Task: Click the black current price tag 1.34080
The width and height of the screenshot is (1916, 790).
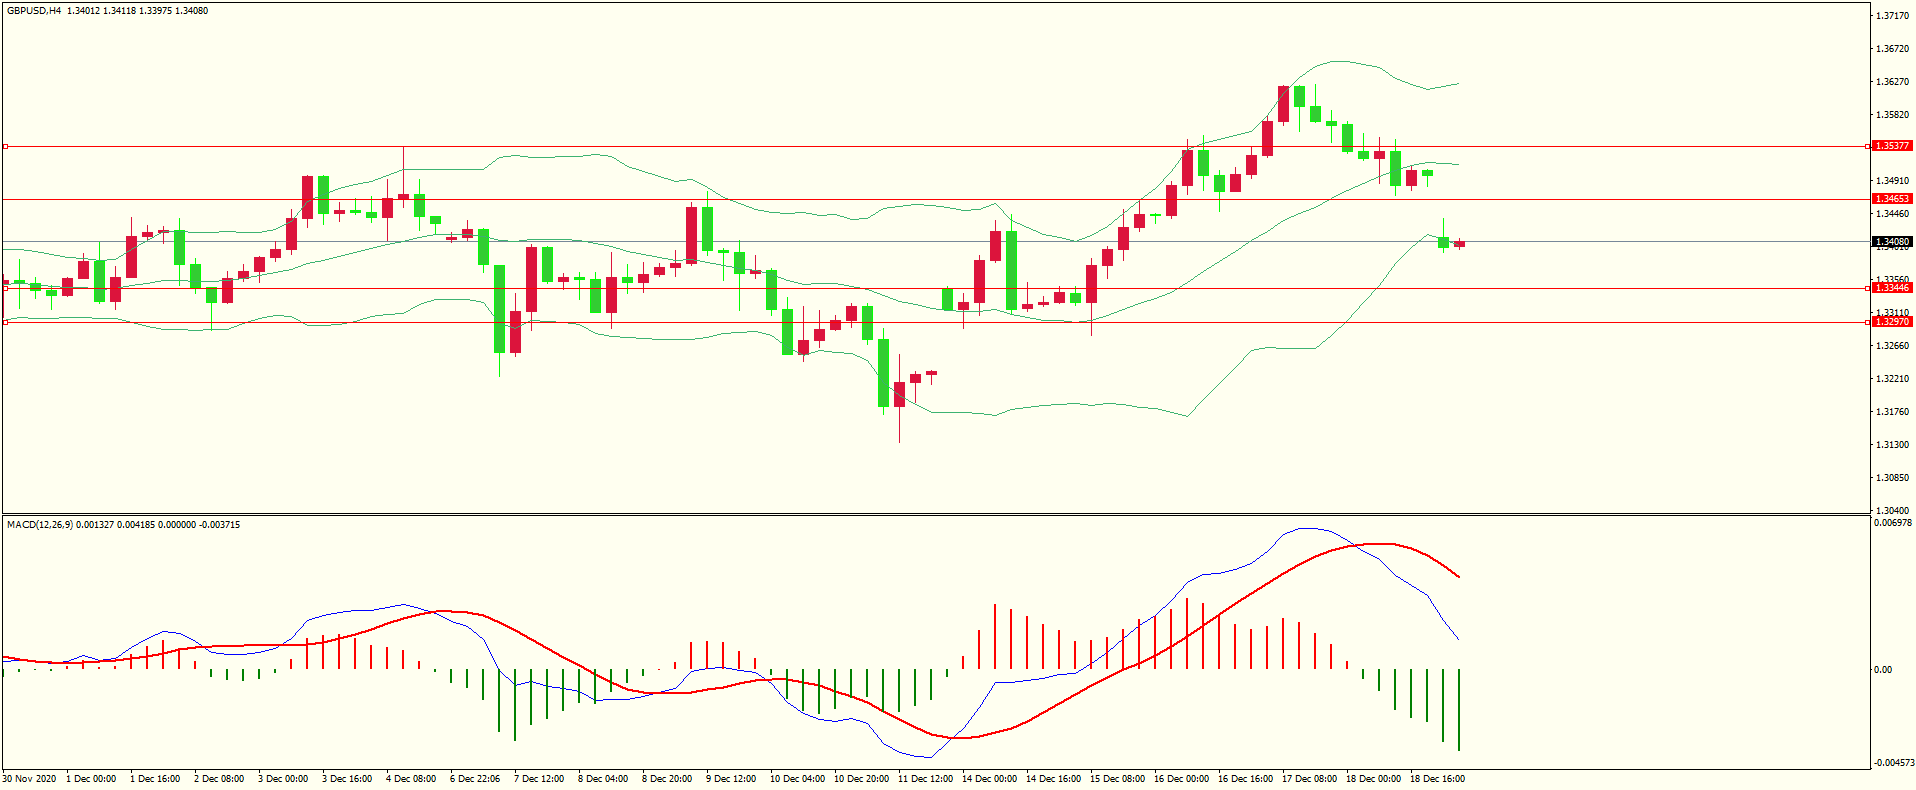Action: (1892, 242)
